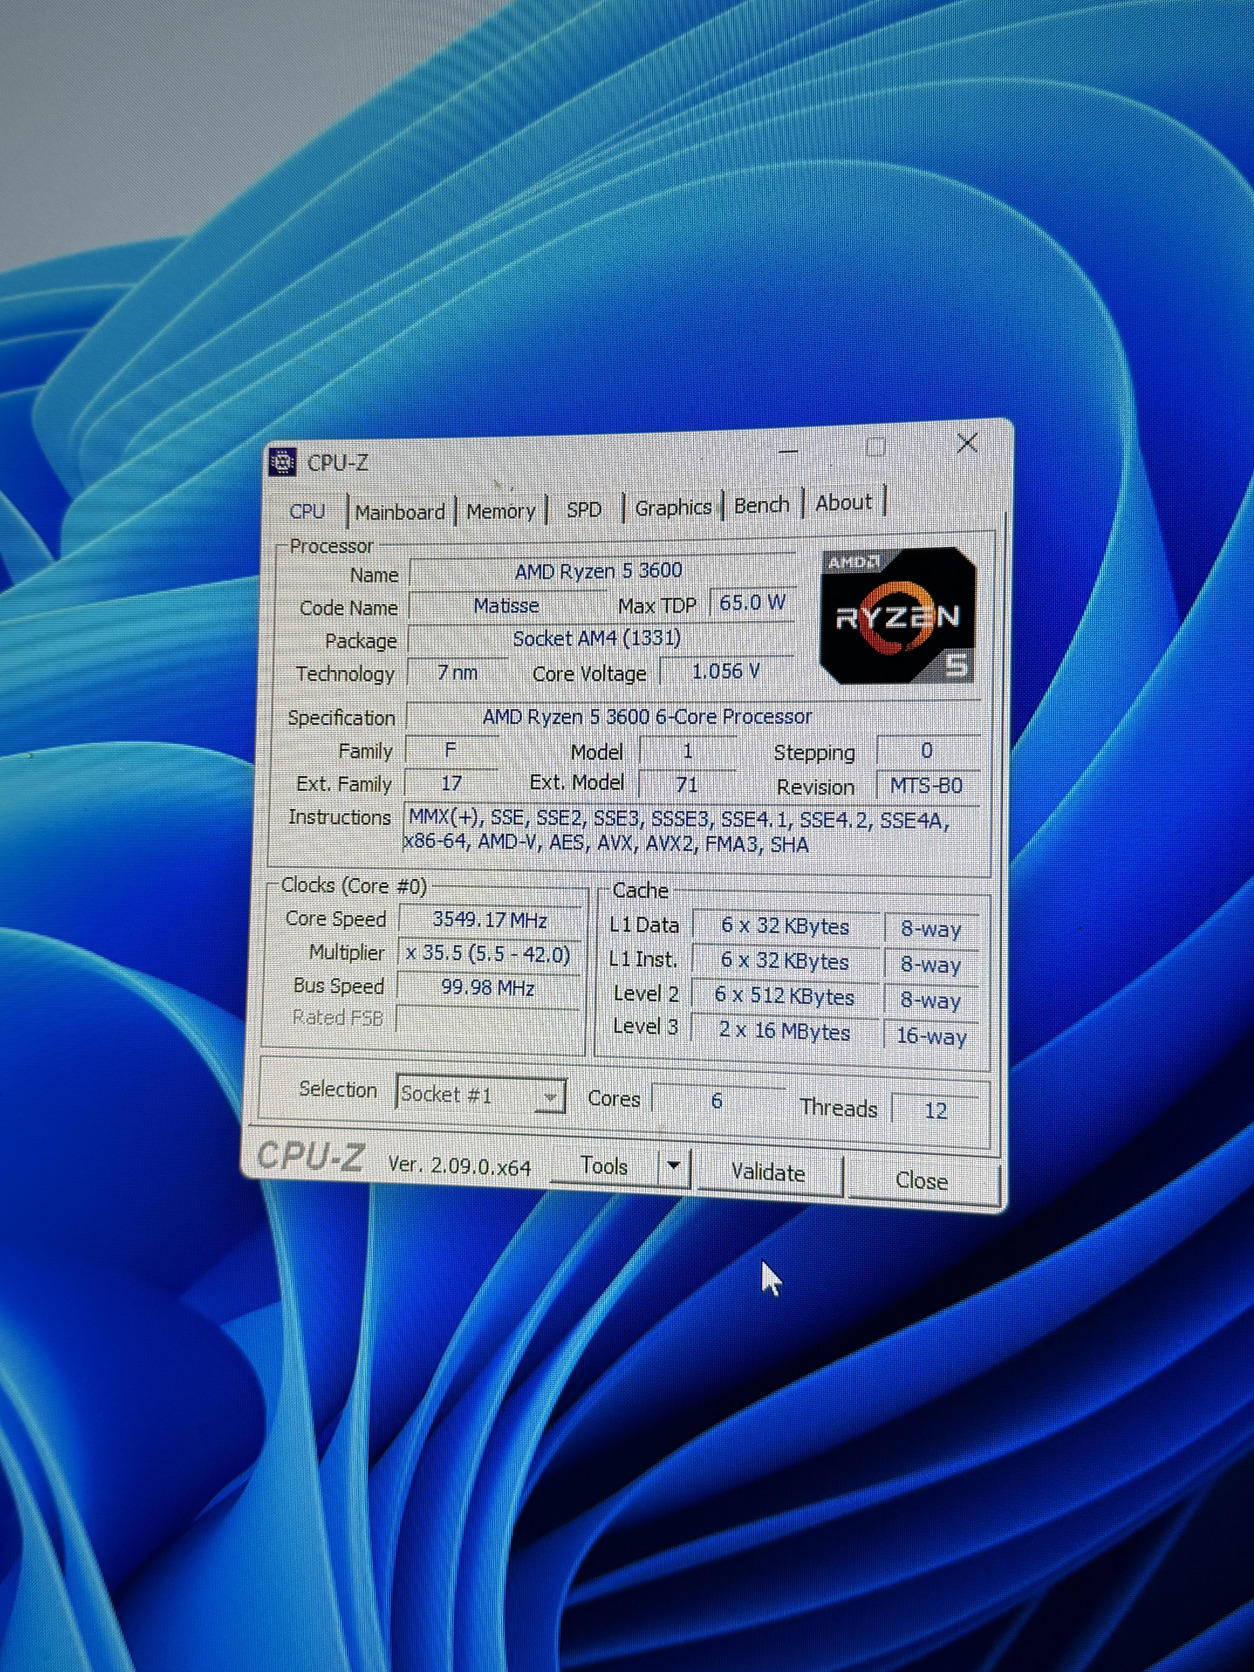Viewport: 1254px width, 1672px height.
Task: Click the Technology value '7 nm'
Action: [456, 673]
